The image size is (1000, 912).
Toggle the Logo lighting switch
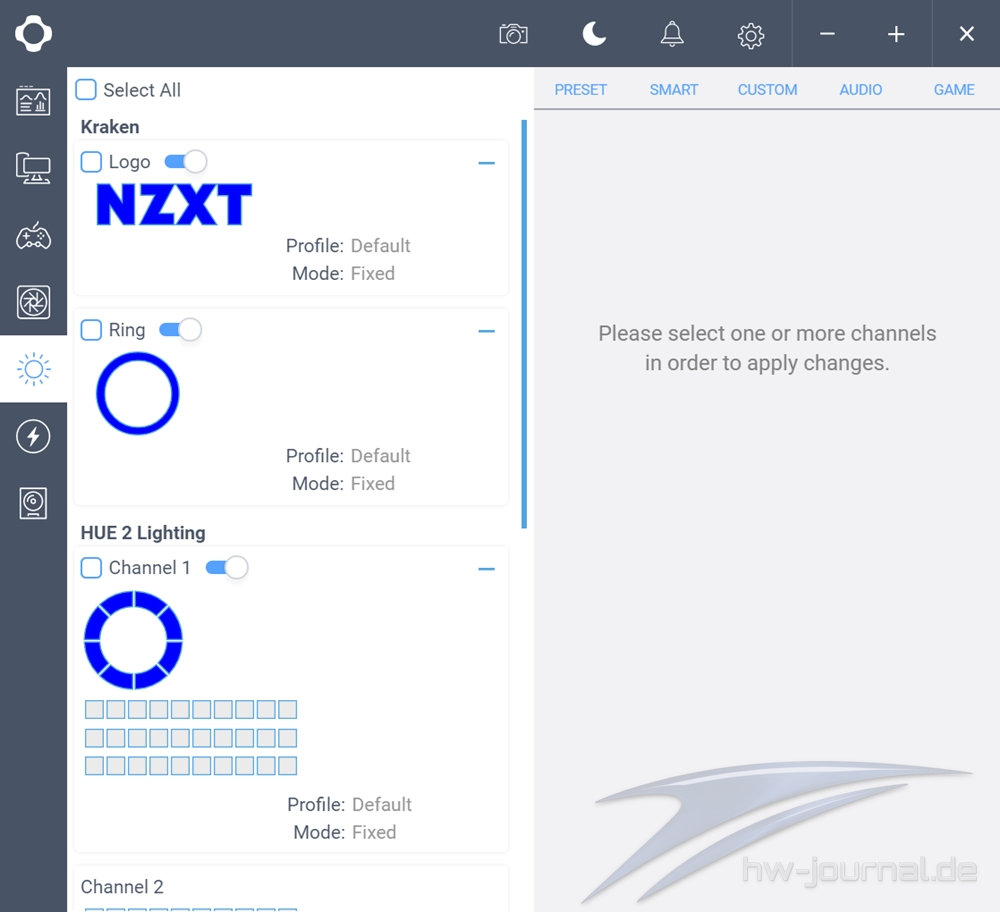coord(186,161)
